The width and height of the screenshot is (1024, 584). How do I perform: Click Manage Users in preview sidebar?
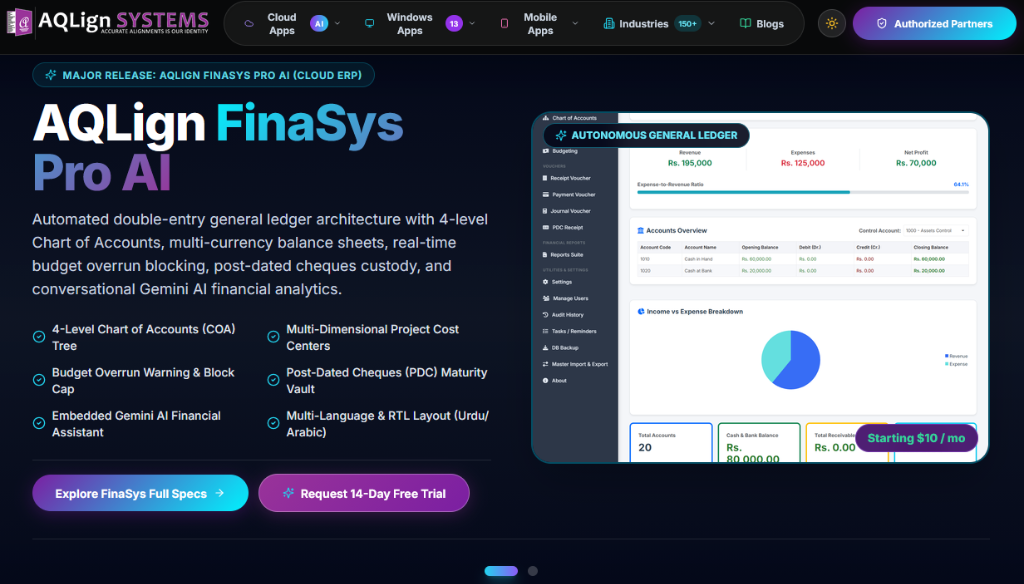tap(566, 299)
